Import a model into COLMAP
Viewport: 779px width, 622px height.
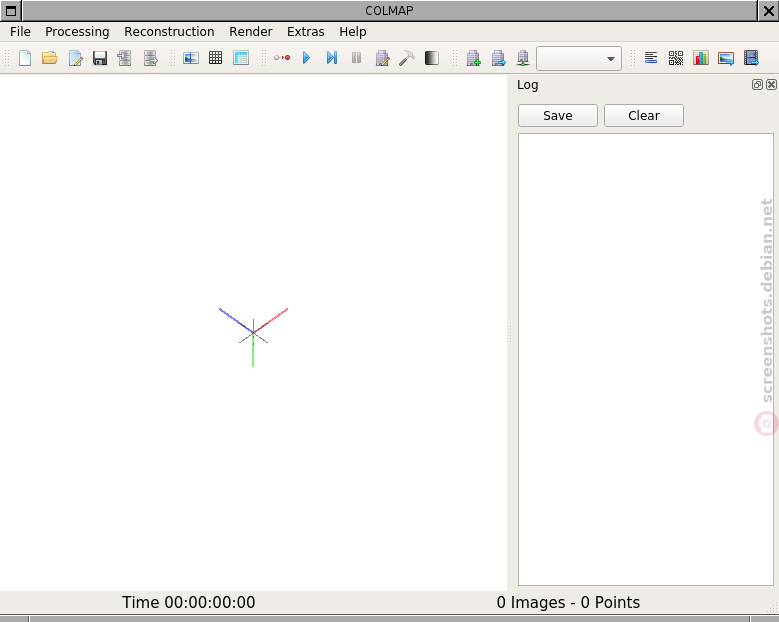pyautogui.click(x=125, y=58)
